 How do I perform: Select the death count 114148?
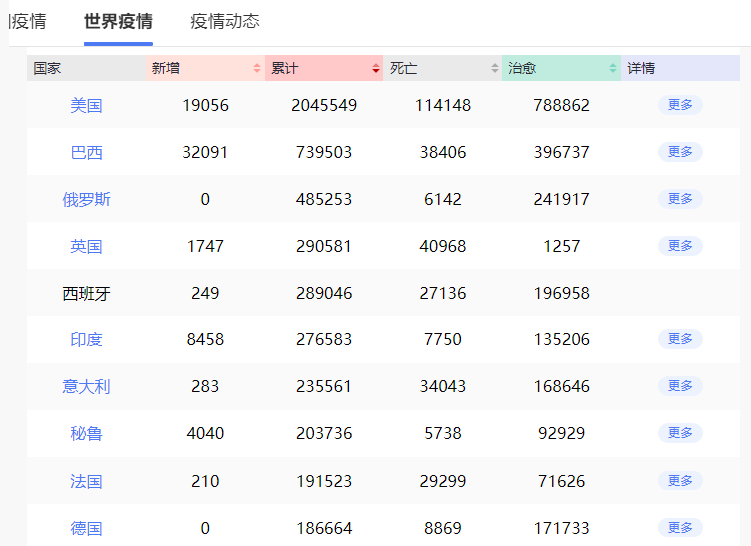tap(443, 105)
